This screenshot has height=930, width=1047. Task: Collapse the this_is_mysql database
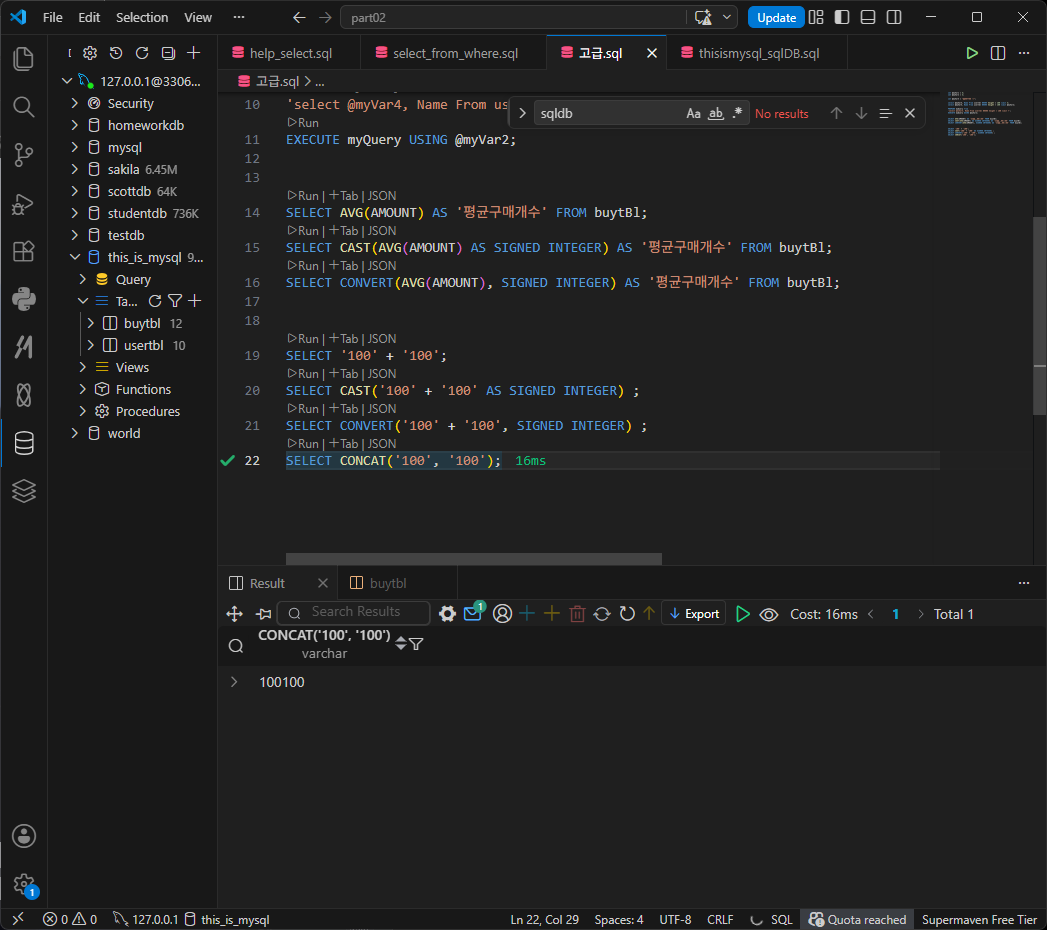coord(75,257)
